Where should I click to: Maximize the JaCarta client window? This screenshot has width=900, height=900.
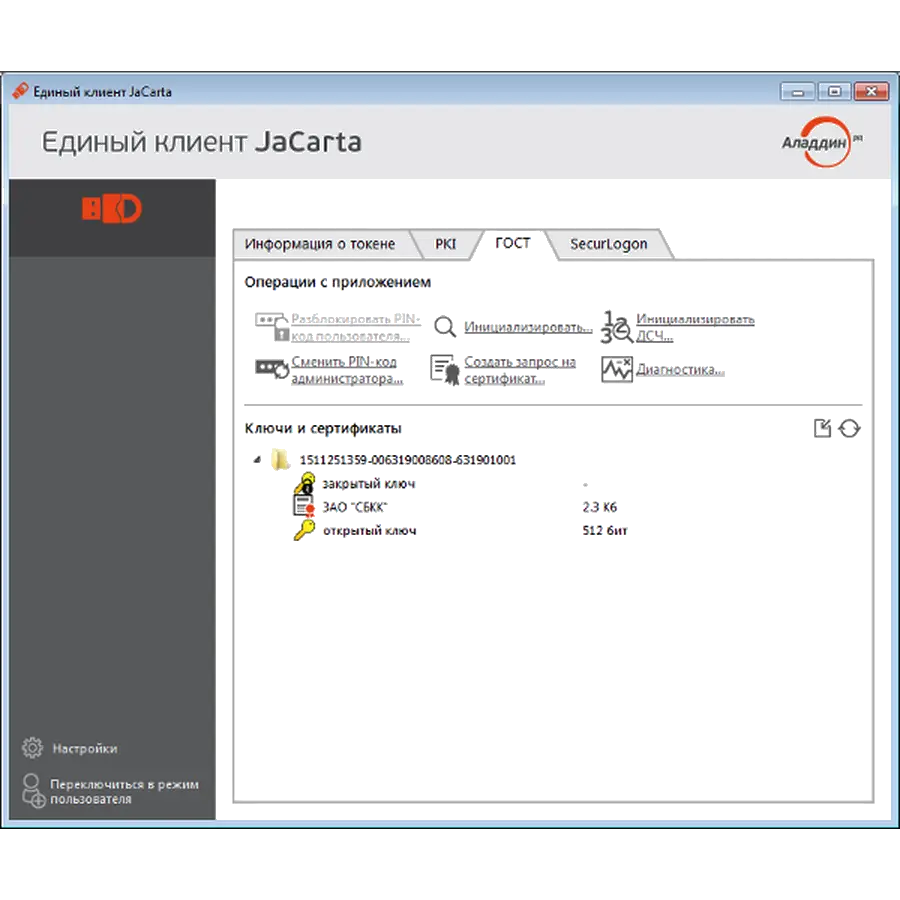click(x=834, y=91)
